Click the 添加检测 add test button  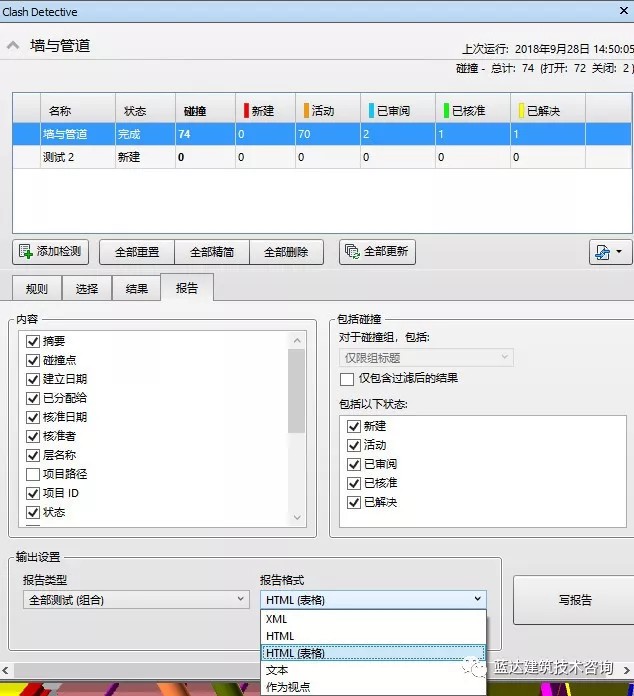(52, 252)
